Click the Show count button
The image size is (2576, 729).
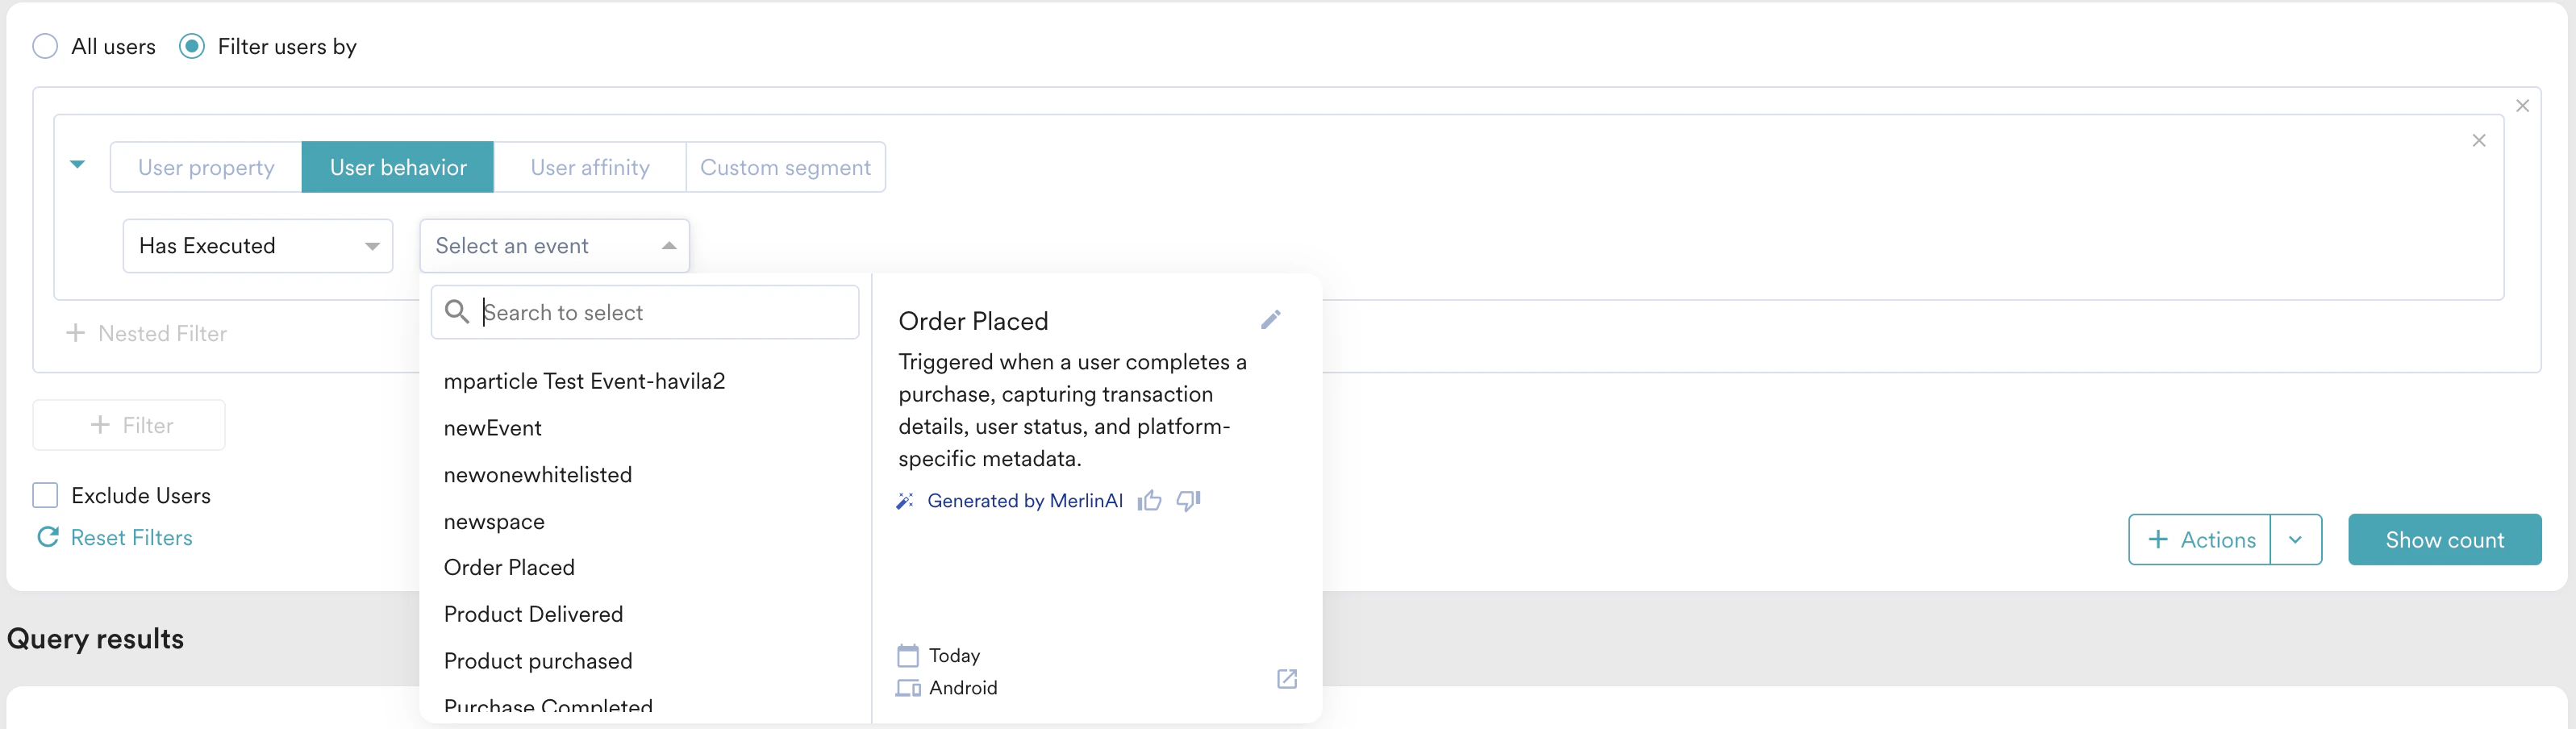coord(2444,539)
